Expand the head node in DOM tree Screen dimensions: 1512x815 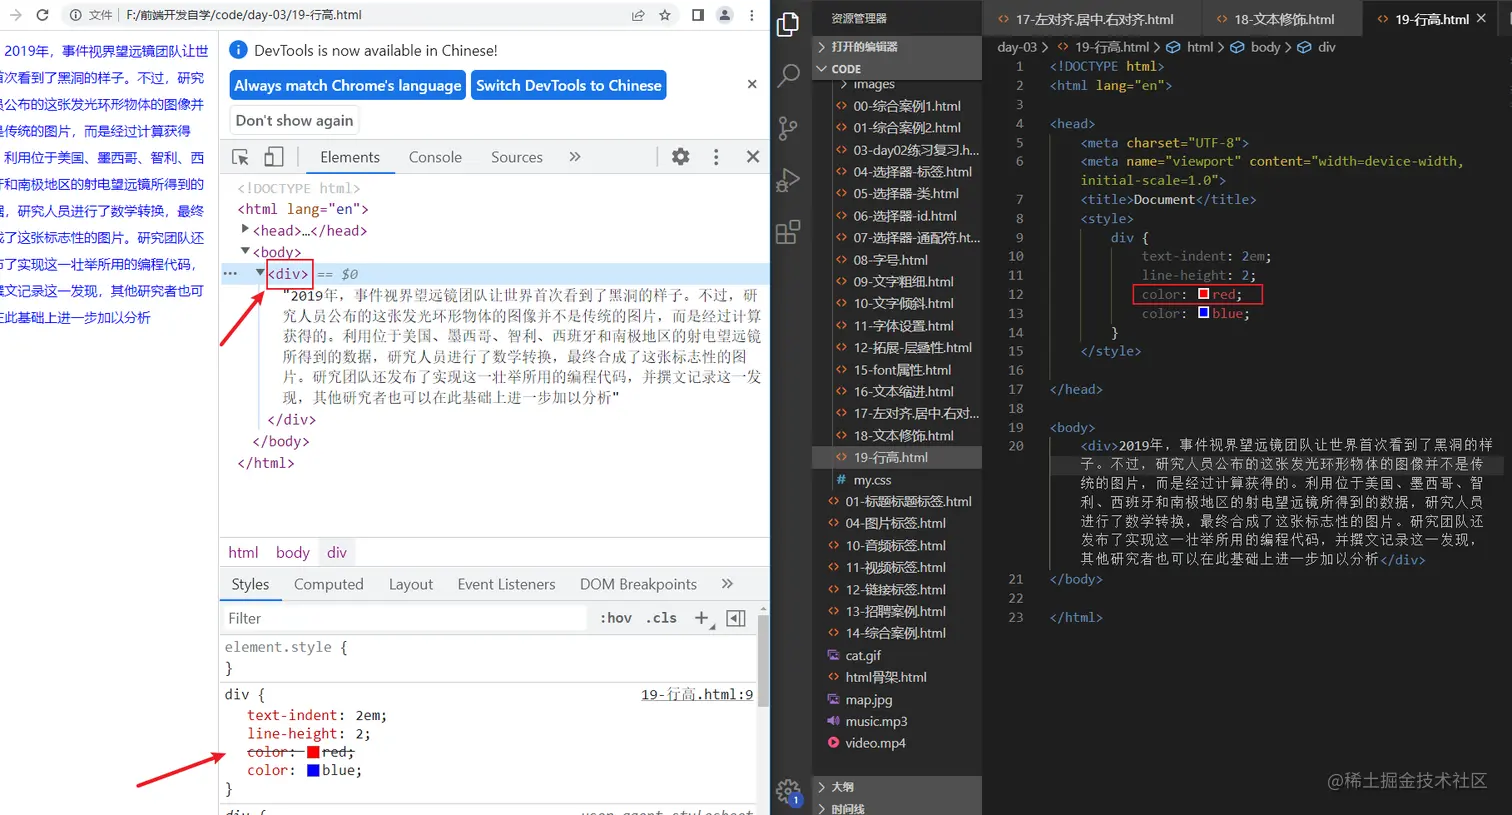(245, 230)
